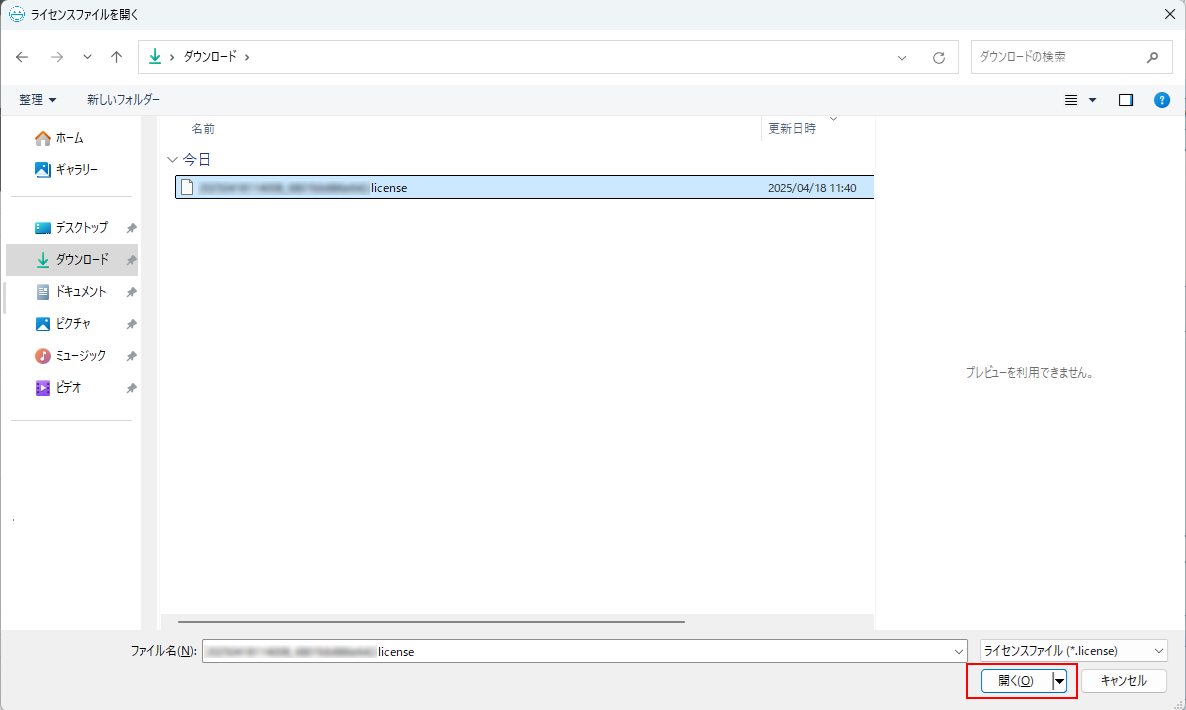Click the Back navigation arrow

pos(23,57)
